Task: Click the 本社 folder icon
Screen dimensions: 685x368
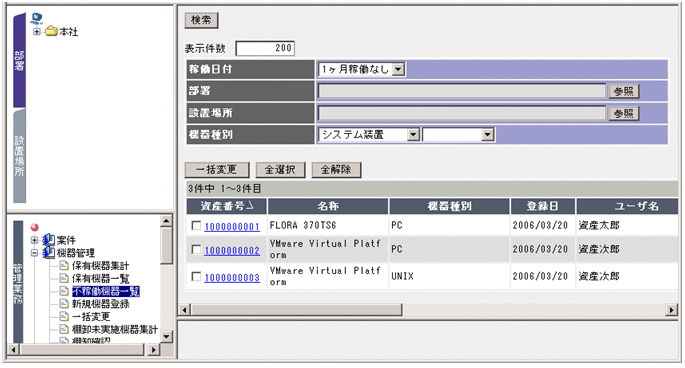Action: pyautogui.click(x=52, y=31)
